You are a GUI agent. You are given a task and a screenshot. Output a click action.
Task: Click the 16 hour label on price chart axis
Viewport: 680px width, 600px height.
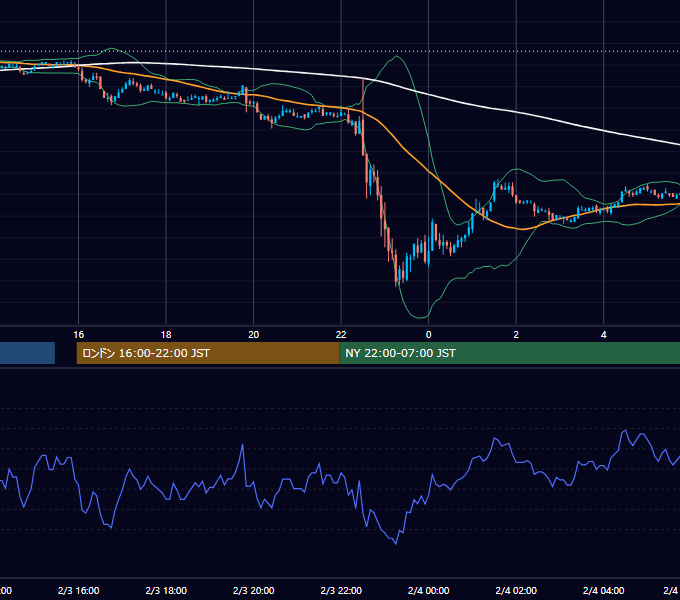click(x=78, y=335)
